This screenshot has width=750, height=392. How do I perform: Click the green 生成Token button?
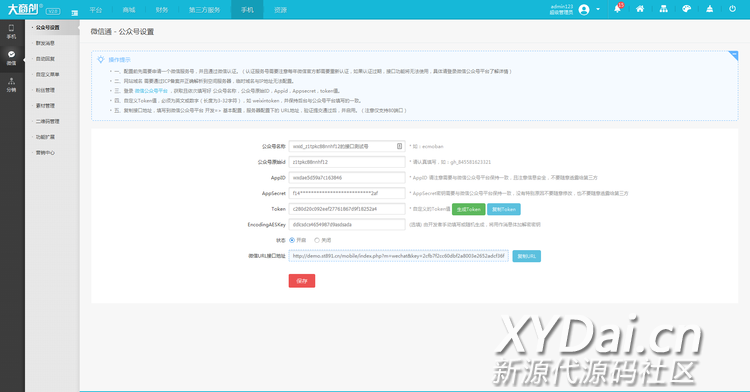point(468,209)
